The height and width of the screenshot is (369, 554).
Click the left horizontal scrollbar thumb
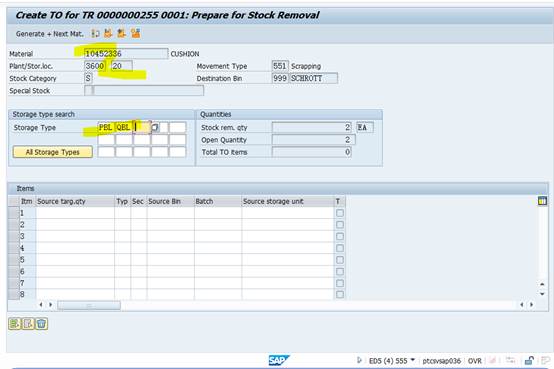(89, 305)
